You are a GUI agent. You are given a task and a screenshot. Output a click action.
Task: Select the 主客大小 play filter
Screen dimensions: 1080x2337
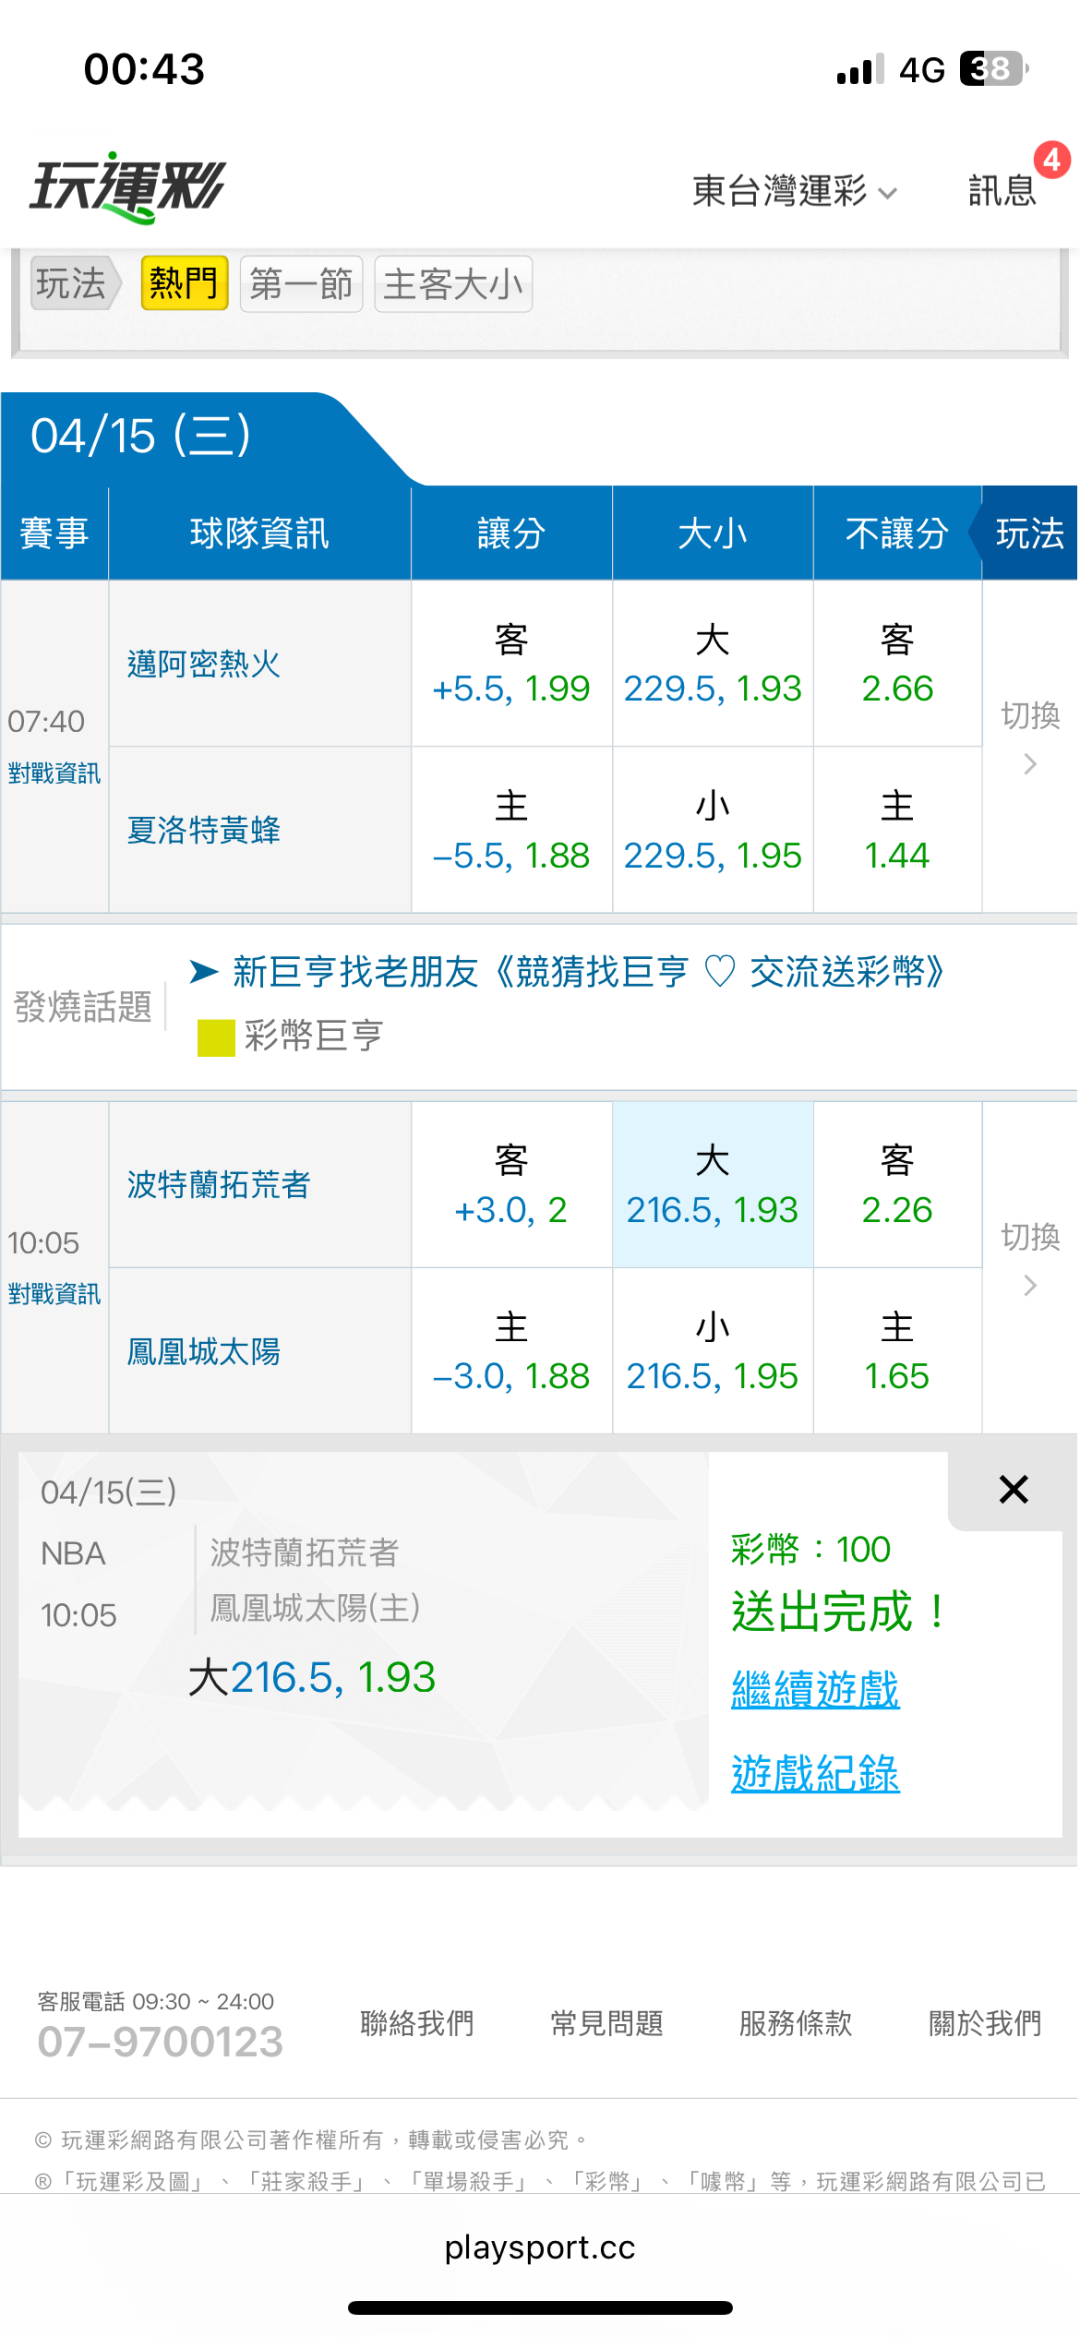click(453, 284)
